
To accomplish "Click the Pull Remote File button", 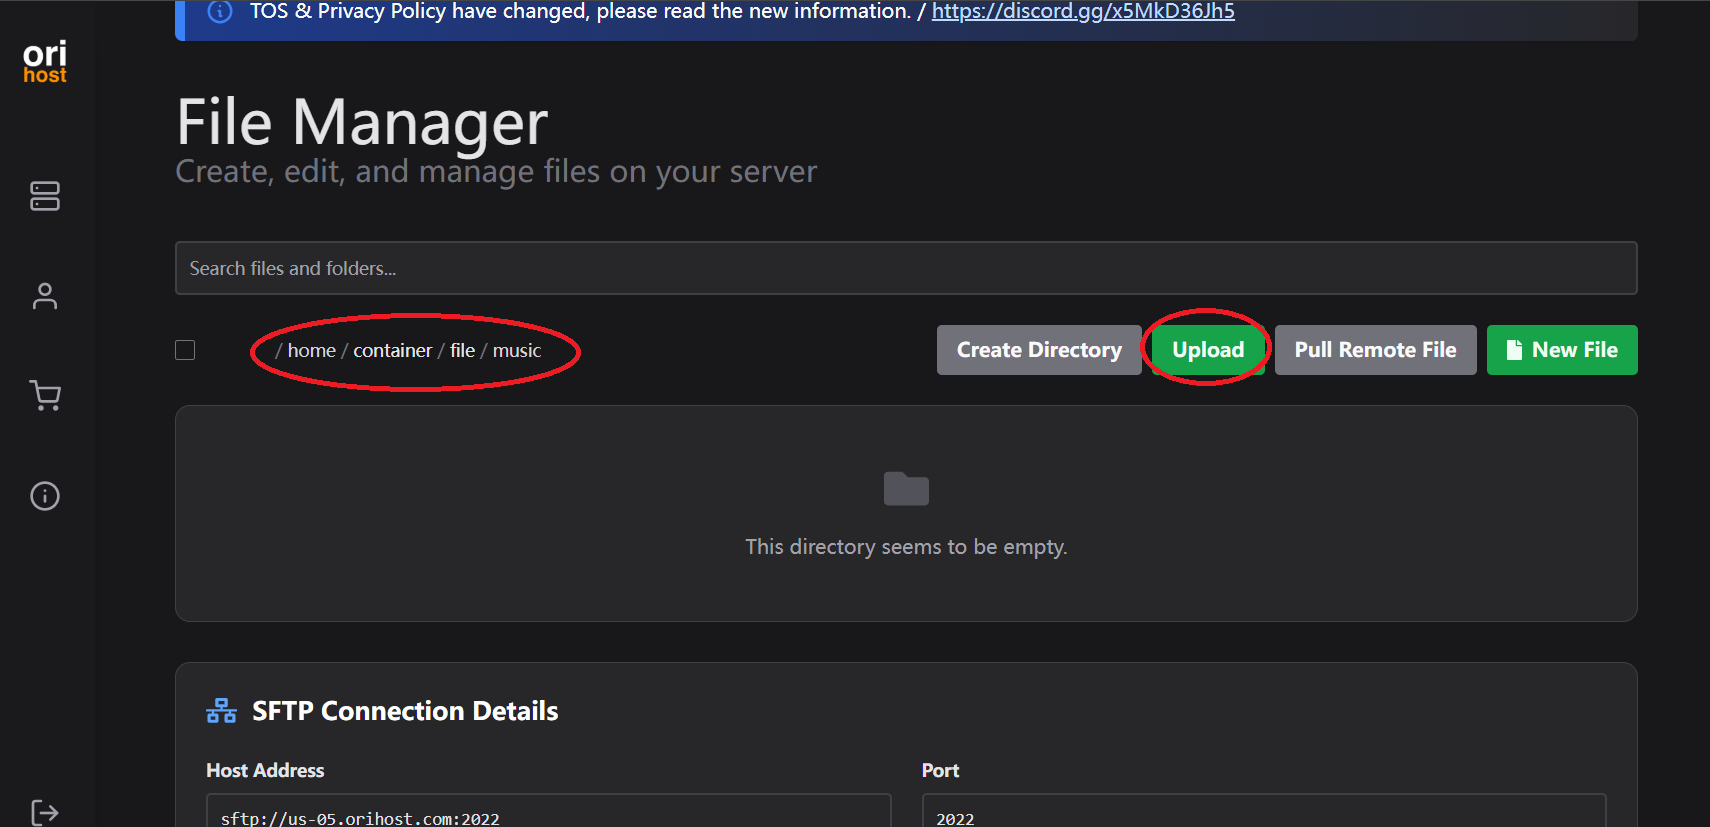I will [1375, 350].
